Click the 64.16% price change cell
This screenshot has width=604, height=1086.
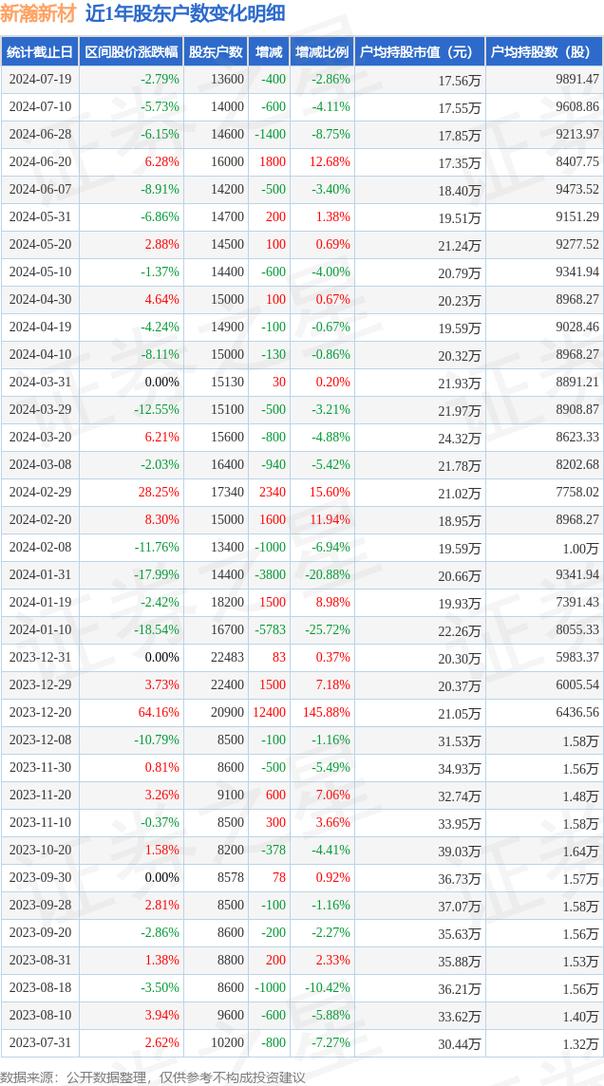click(x=160, y=710)
